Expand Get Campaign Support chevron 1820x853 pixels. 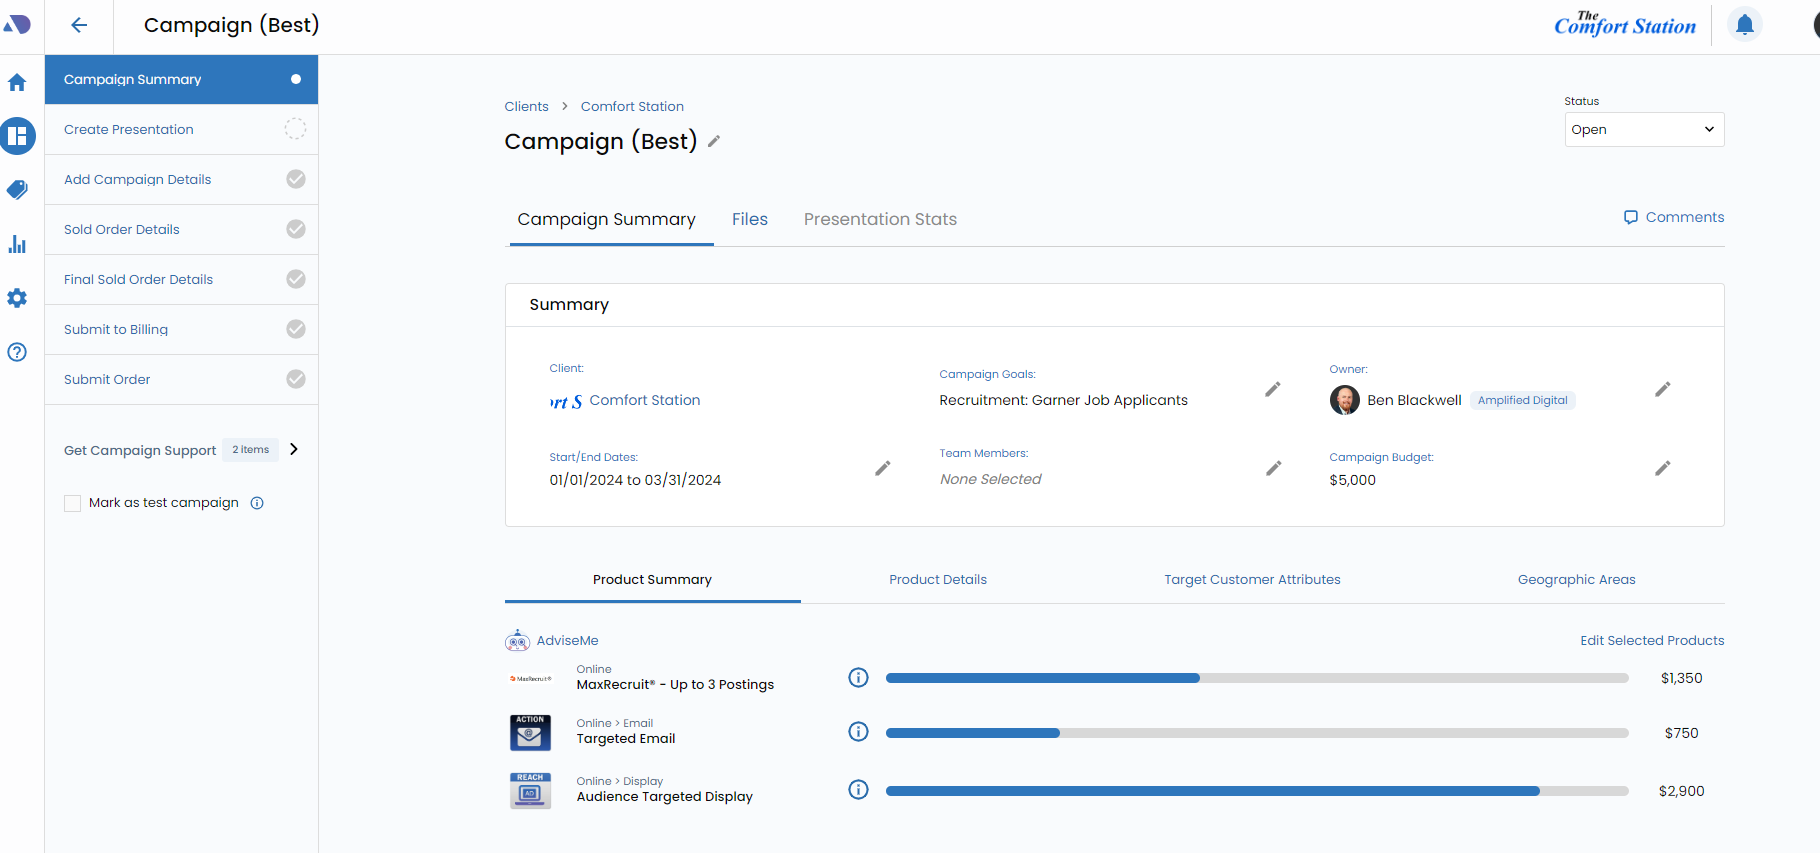[294, 449]
